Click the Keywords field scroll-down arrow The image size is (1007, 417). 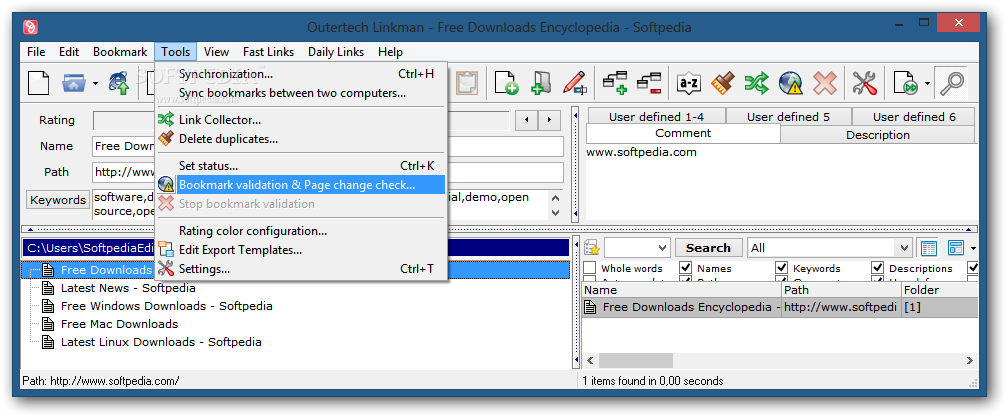pyautogui.click(x=556, y=213)
